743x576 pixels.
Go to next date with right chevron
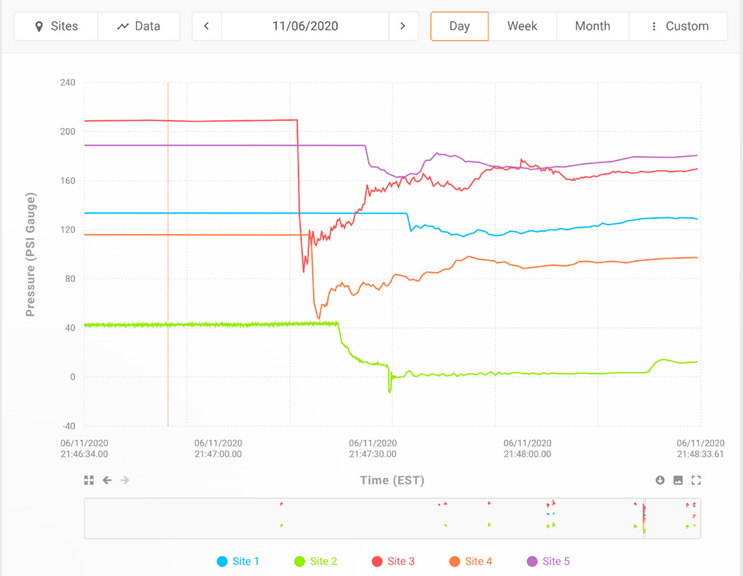(403, 26)
